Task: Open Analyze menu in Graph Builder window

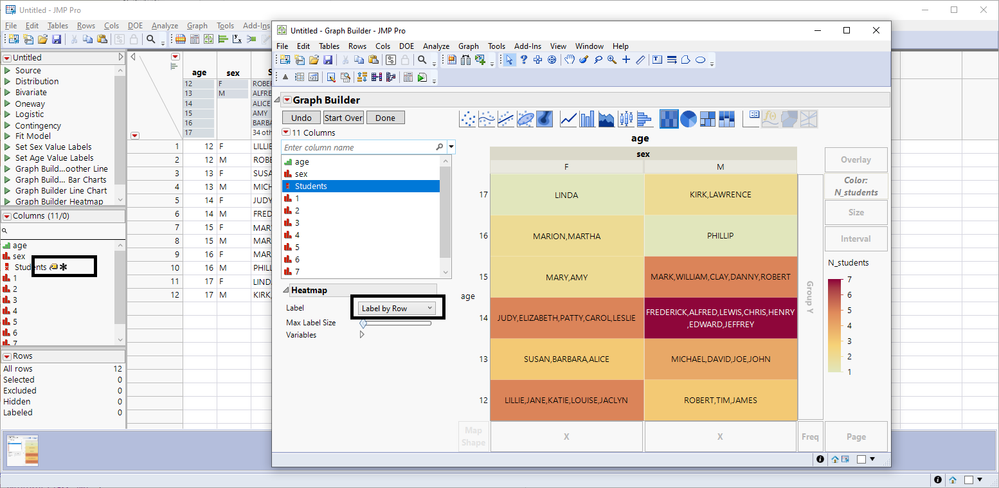Action: 436,46
